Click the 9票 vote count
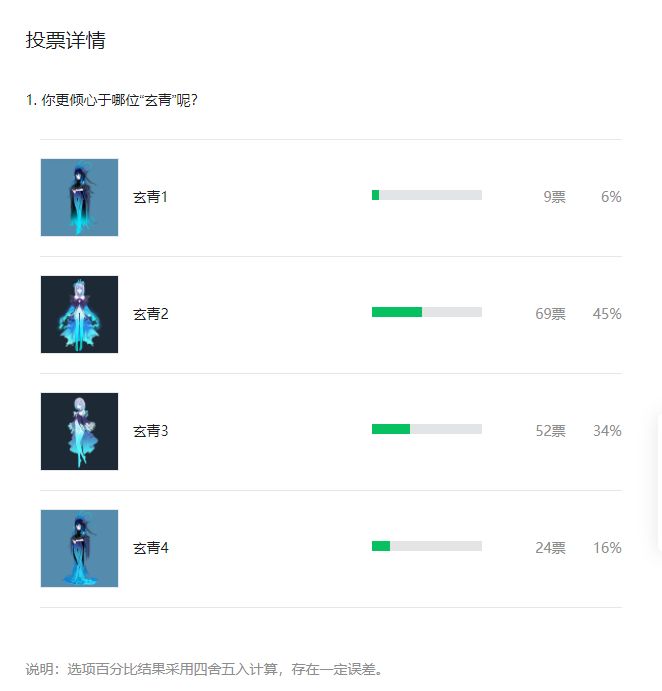This screenshot has width=662, height=691. click(554, 197)
